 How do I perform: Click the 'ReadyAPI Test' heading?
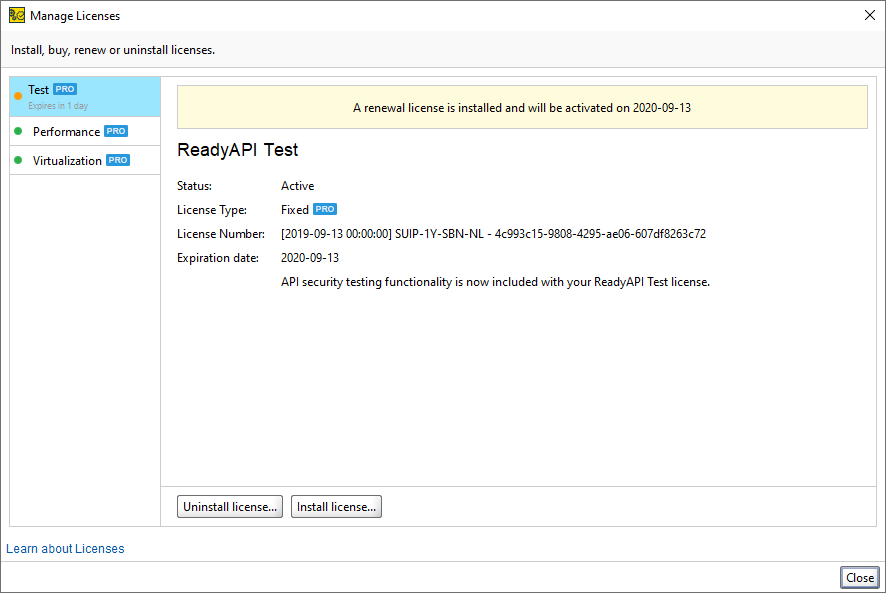click(237, 150)
